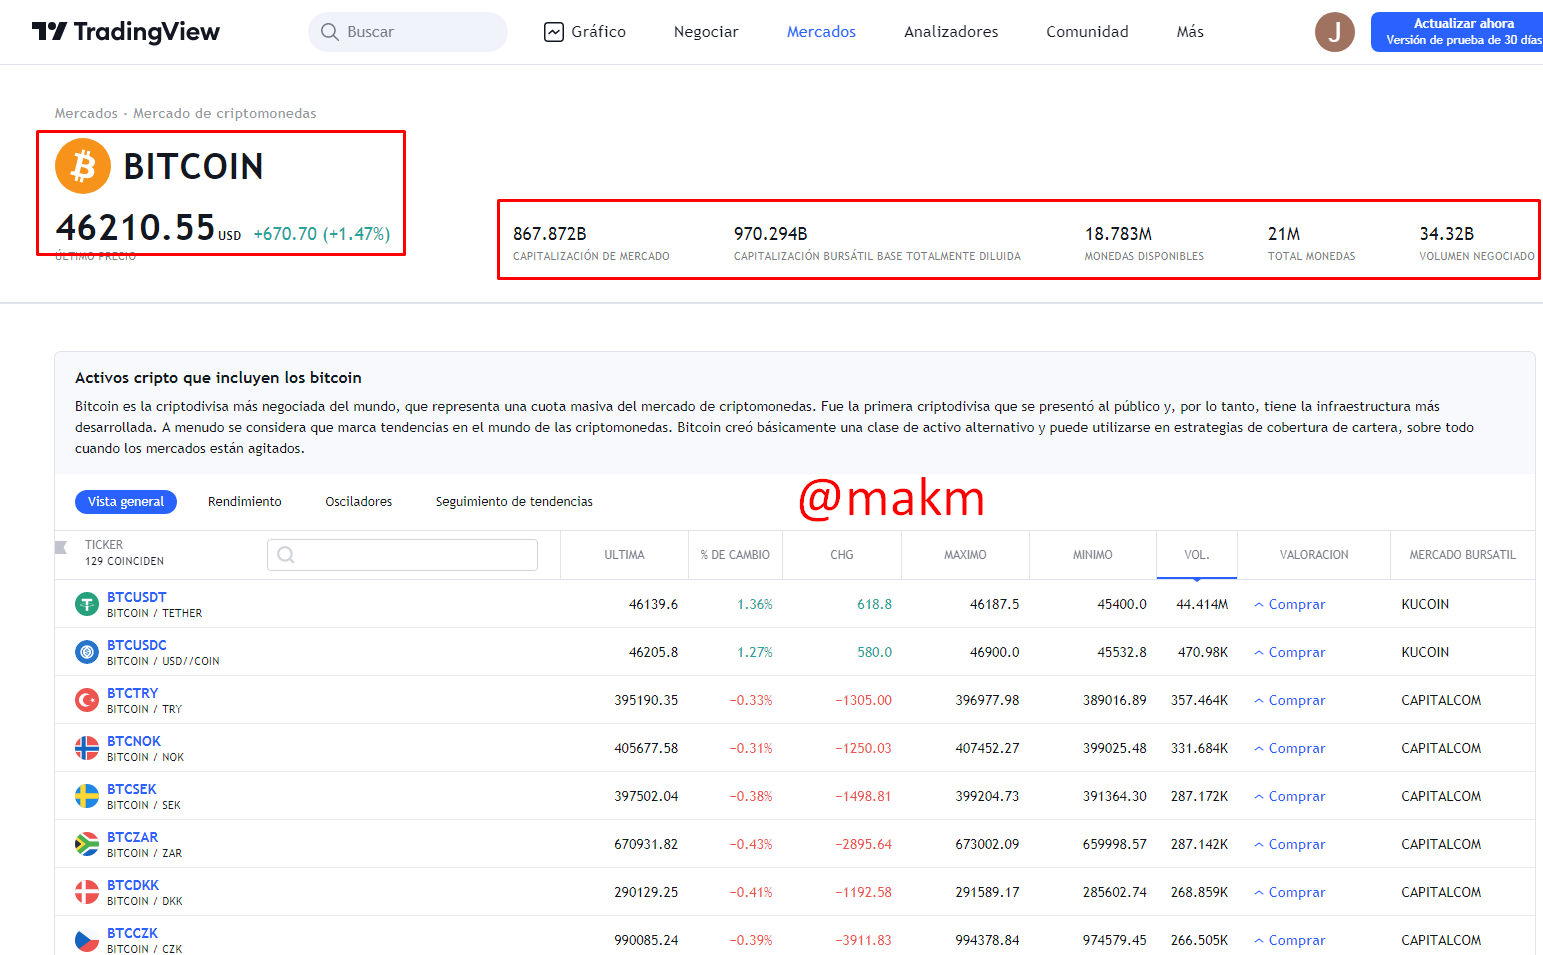Sort by the TICKER column header
Viewport: 1543px width, 955px height.
coord(104,545)
